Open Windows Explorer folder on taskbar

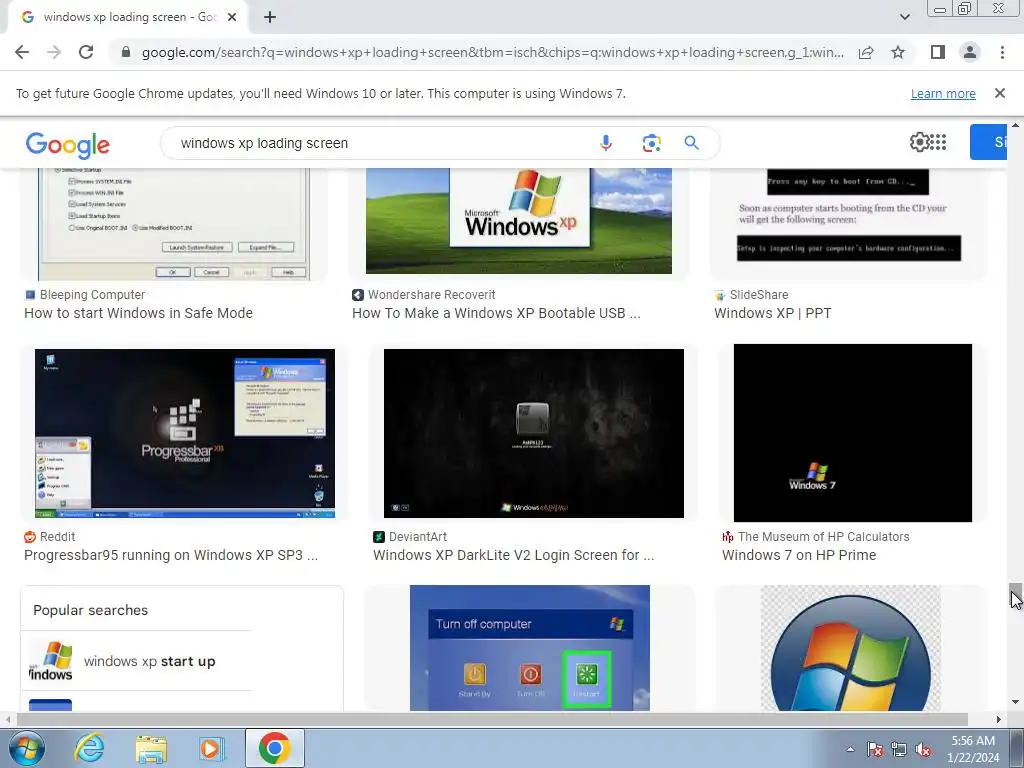point(151,749)
